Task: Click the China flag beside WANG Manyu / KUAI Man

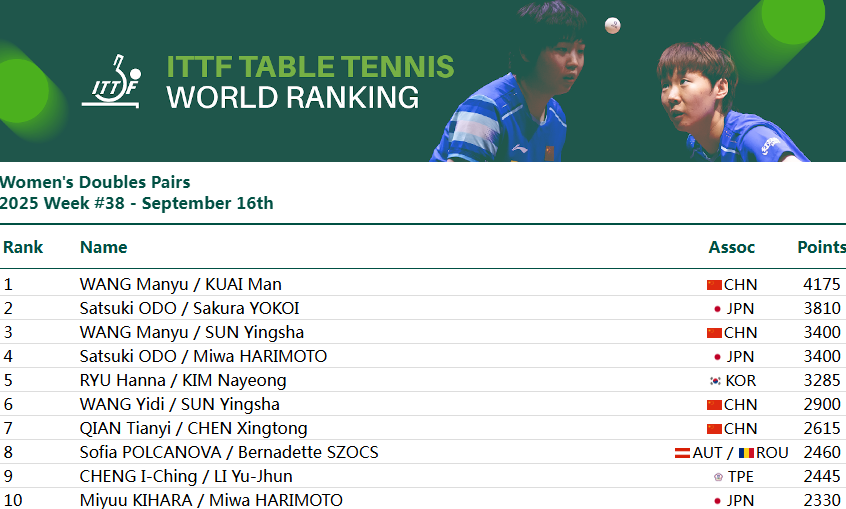Action: pos(714,284)
